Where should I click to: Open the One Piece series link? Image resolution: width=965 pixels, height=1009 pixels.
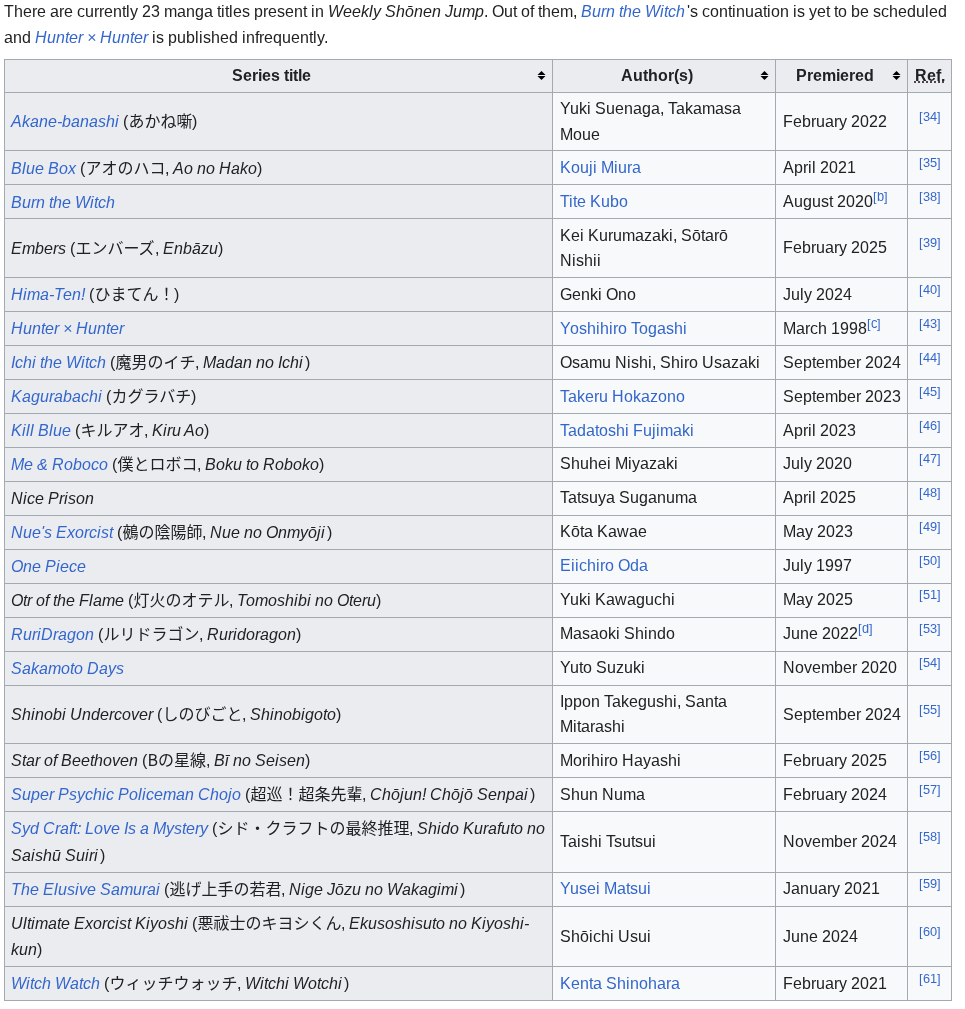tap(48, 567)
